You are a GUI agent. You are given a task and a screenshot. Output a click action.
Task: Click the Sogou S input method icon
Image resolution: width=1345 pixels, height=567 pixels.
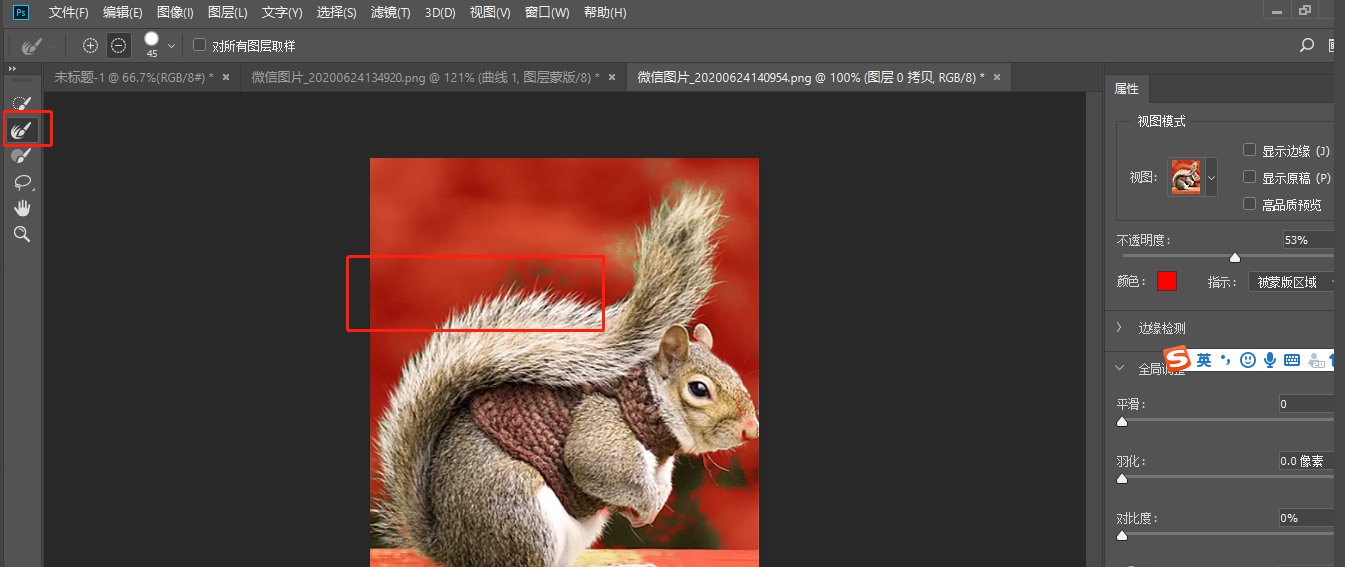pos(1179,359)
